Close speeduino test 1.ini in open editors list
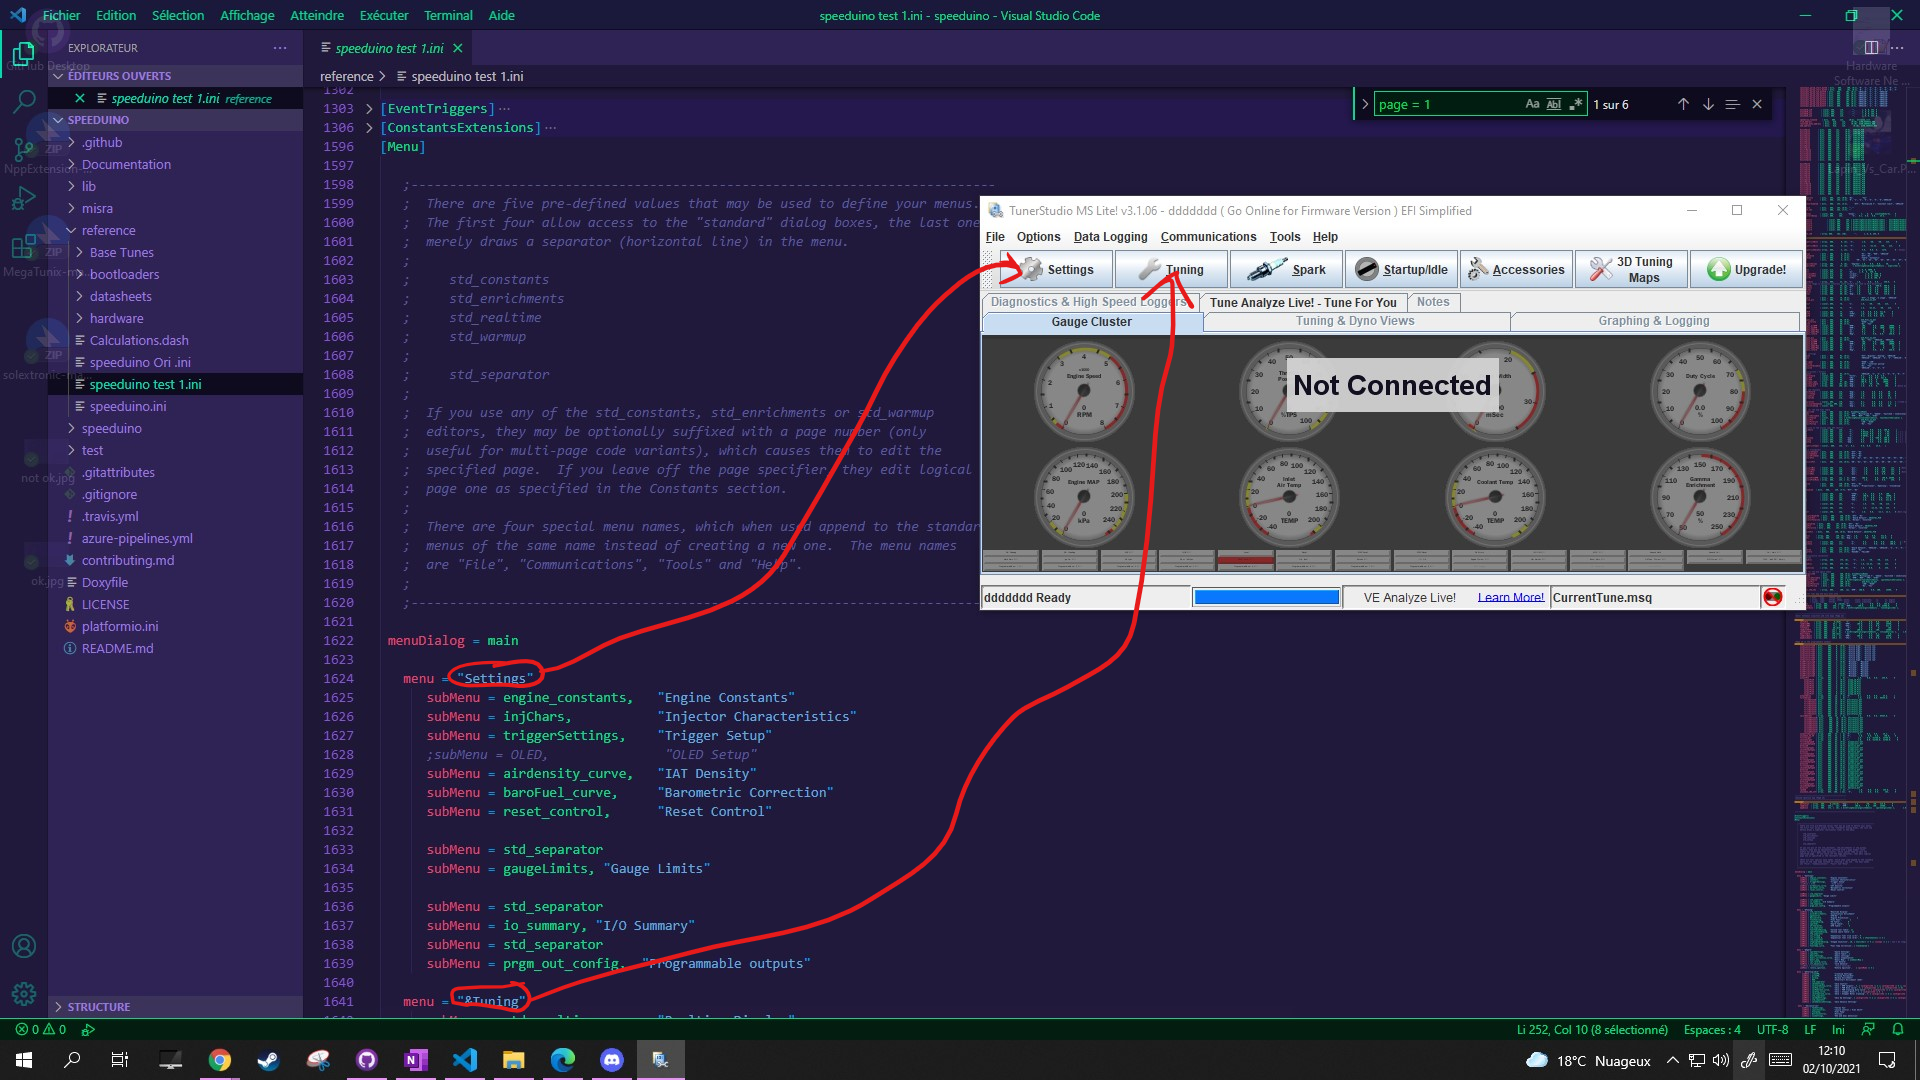 [80, 98]
